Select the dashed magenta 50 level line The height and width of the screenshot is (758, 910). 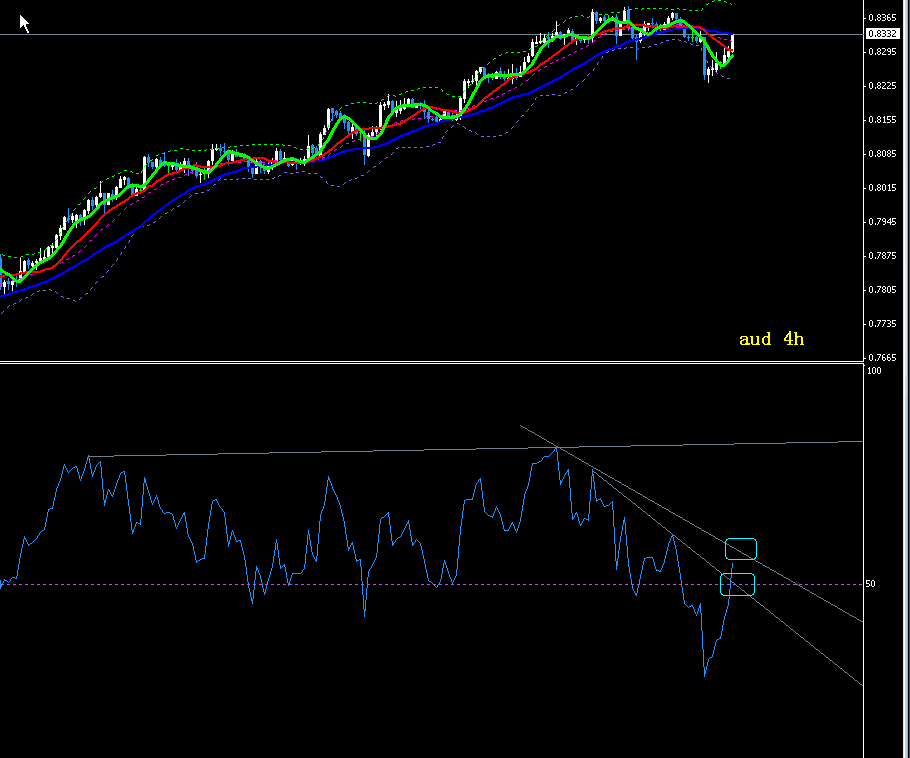pos(300,584)
